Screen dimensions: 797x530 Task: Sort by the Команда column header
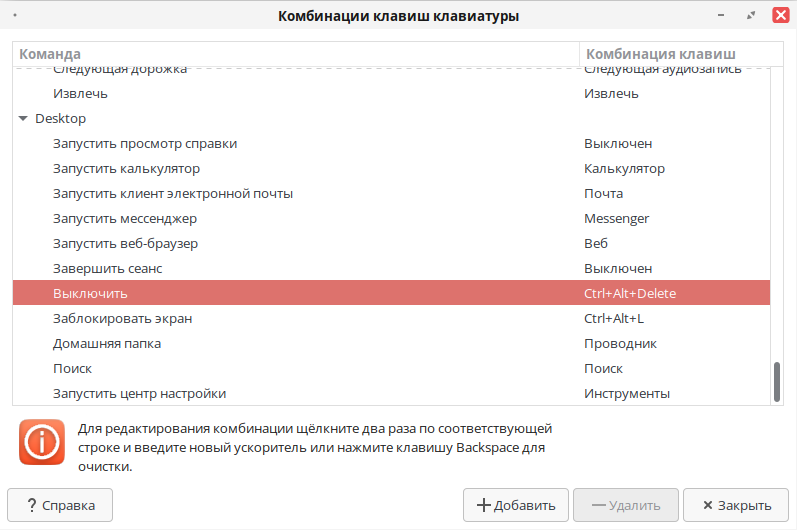pyautogui.click(x=295, y=53)
